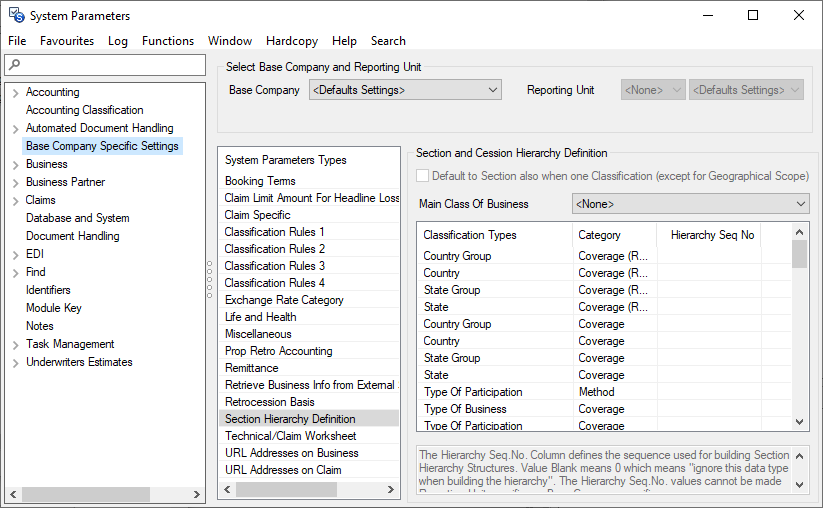823x508 pixels.
Task: Select Exchange Rate Category parameter type
Action: (x=284, y=300)
